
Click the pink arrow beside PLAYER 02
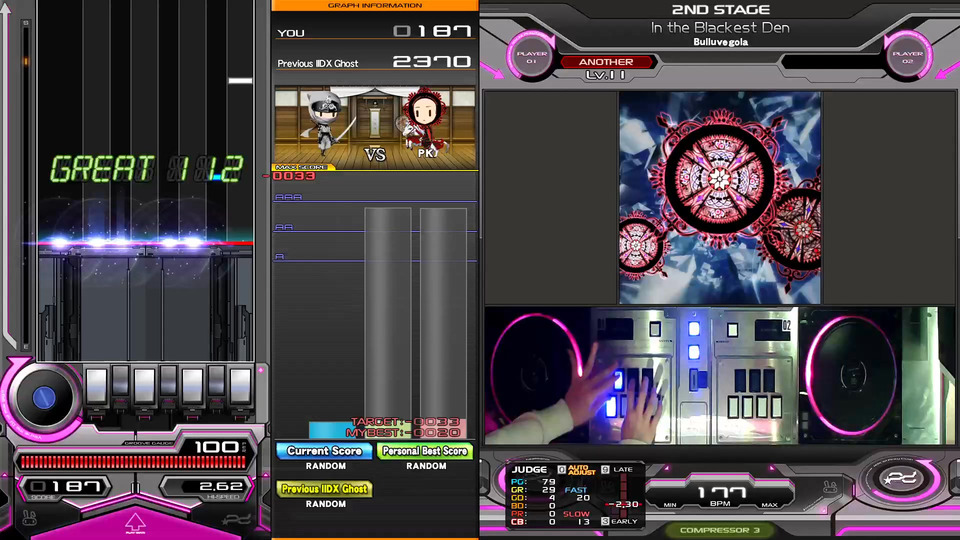(947, 70)
